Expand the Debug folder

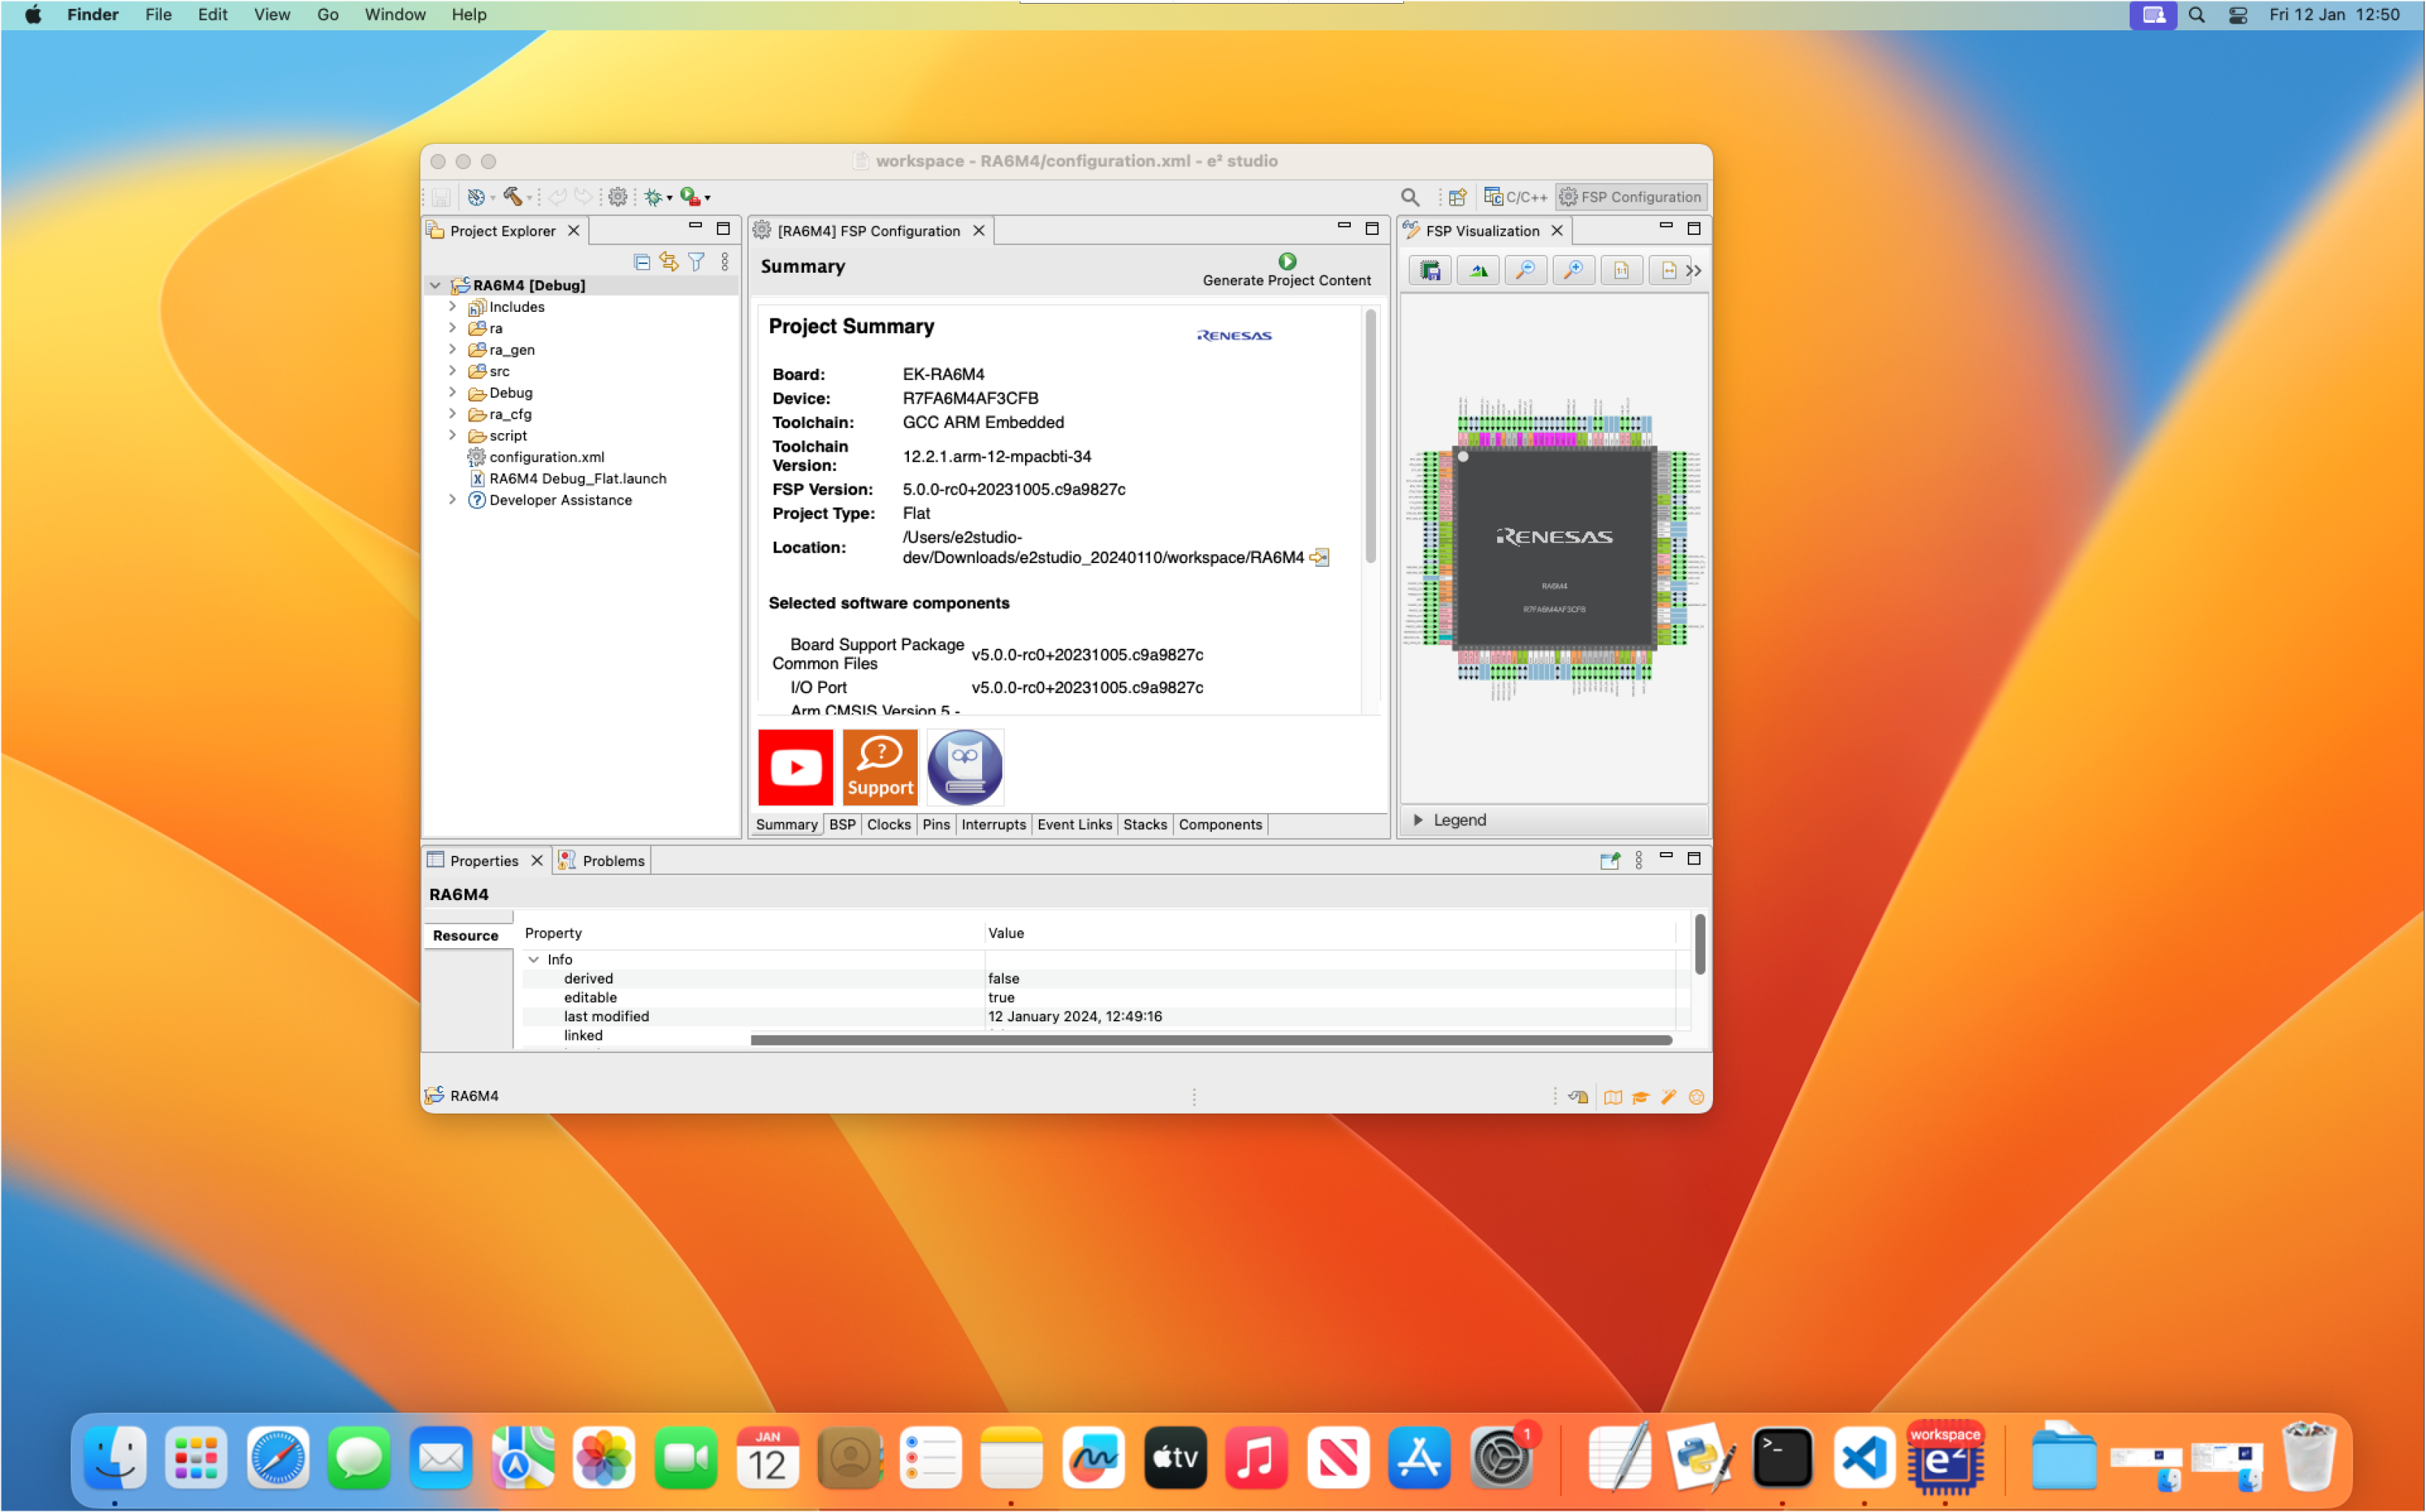(452, 392)
